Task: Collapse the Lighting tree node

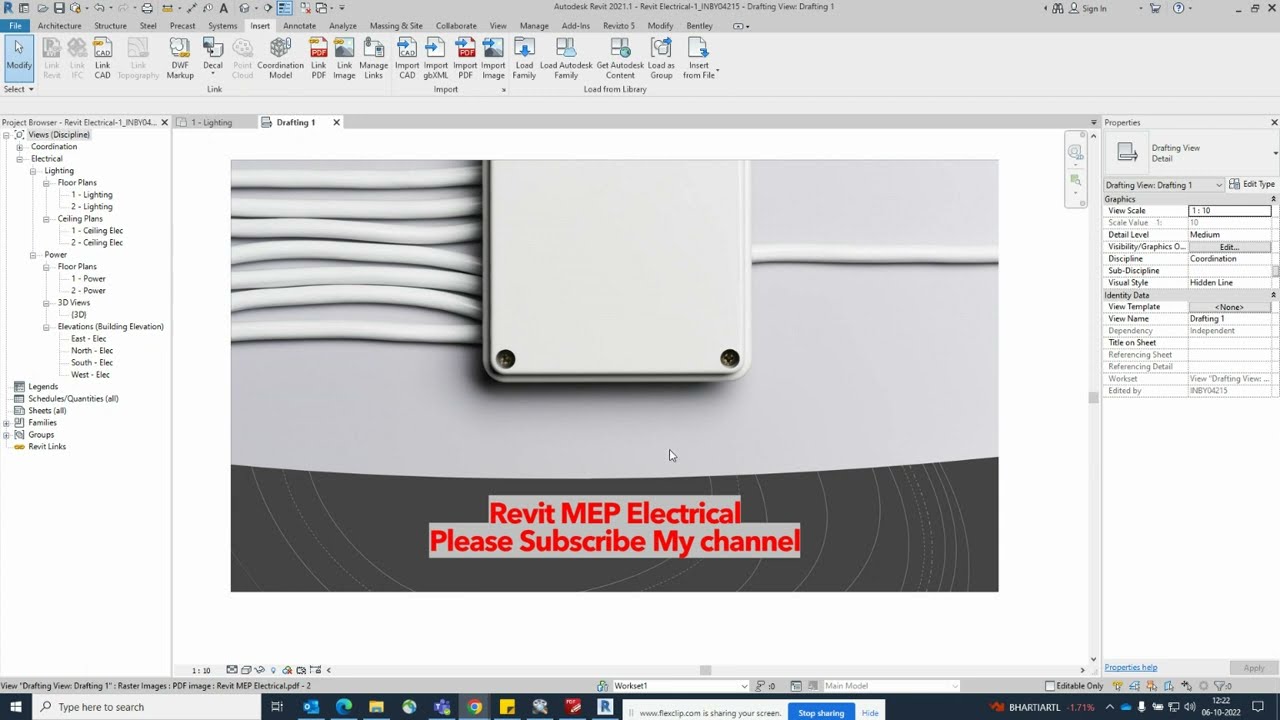Action: 33,171
